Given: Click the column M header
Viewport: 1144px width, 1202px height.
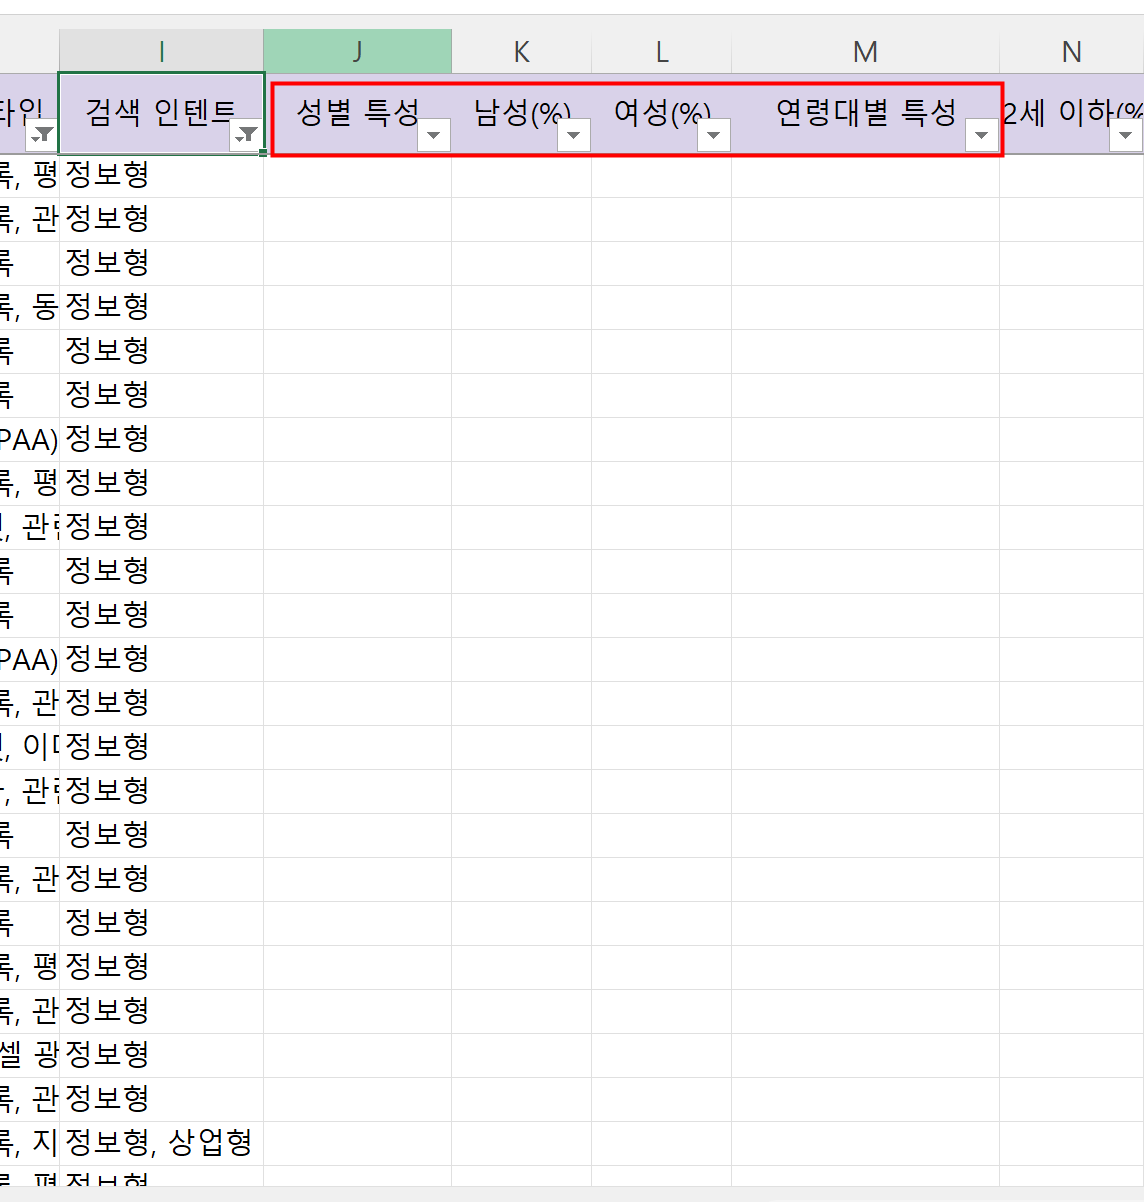Looking at the screenshot, I should pos(865,52).
